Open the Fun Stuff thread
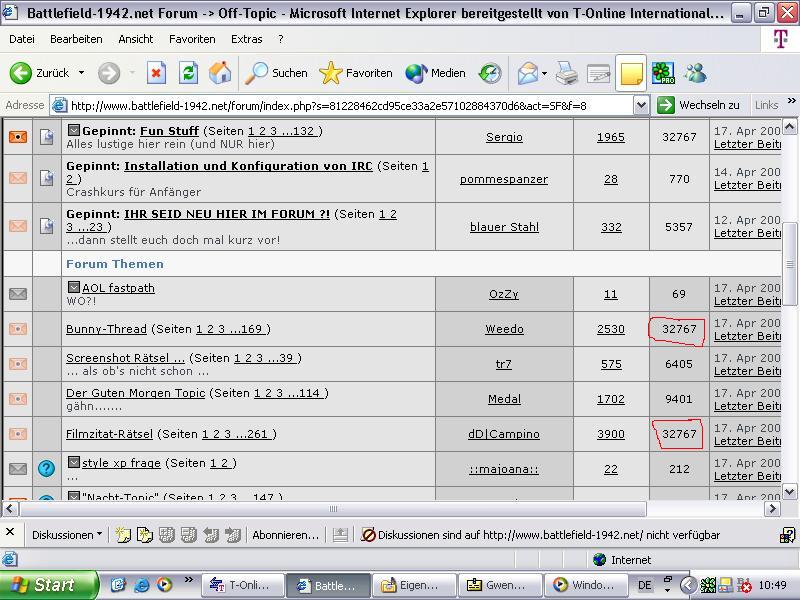800x600 pixels. (169, 131)
